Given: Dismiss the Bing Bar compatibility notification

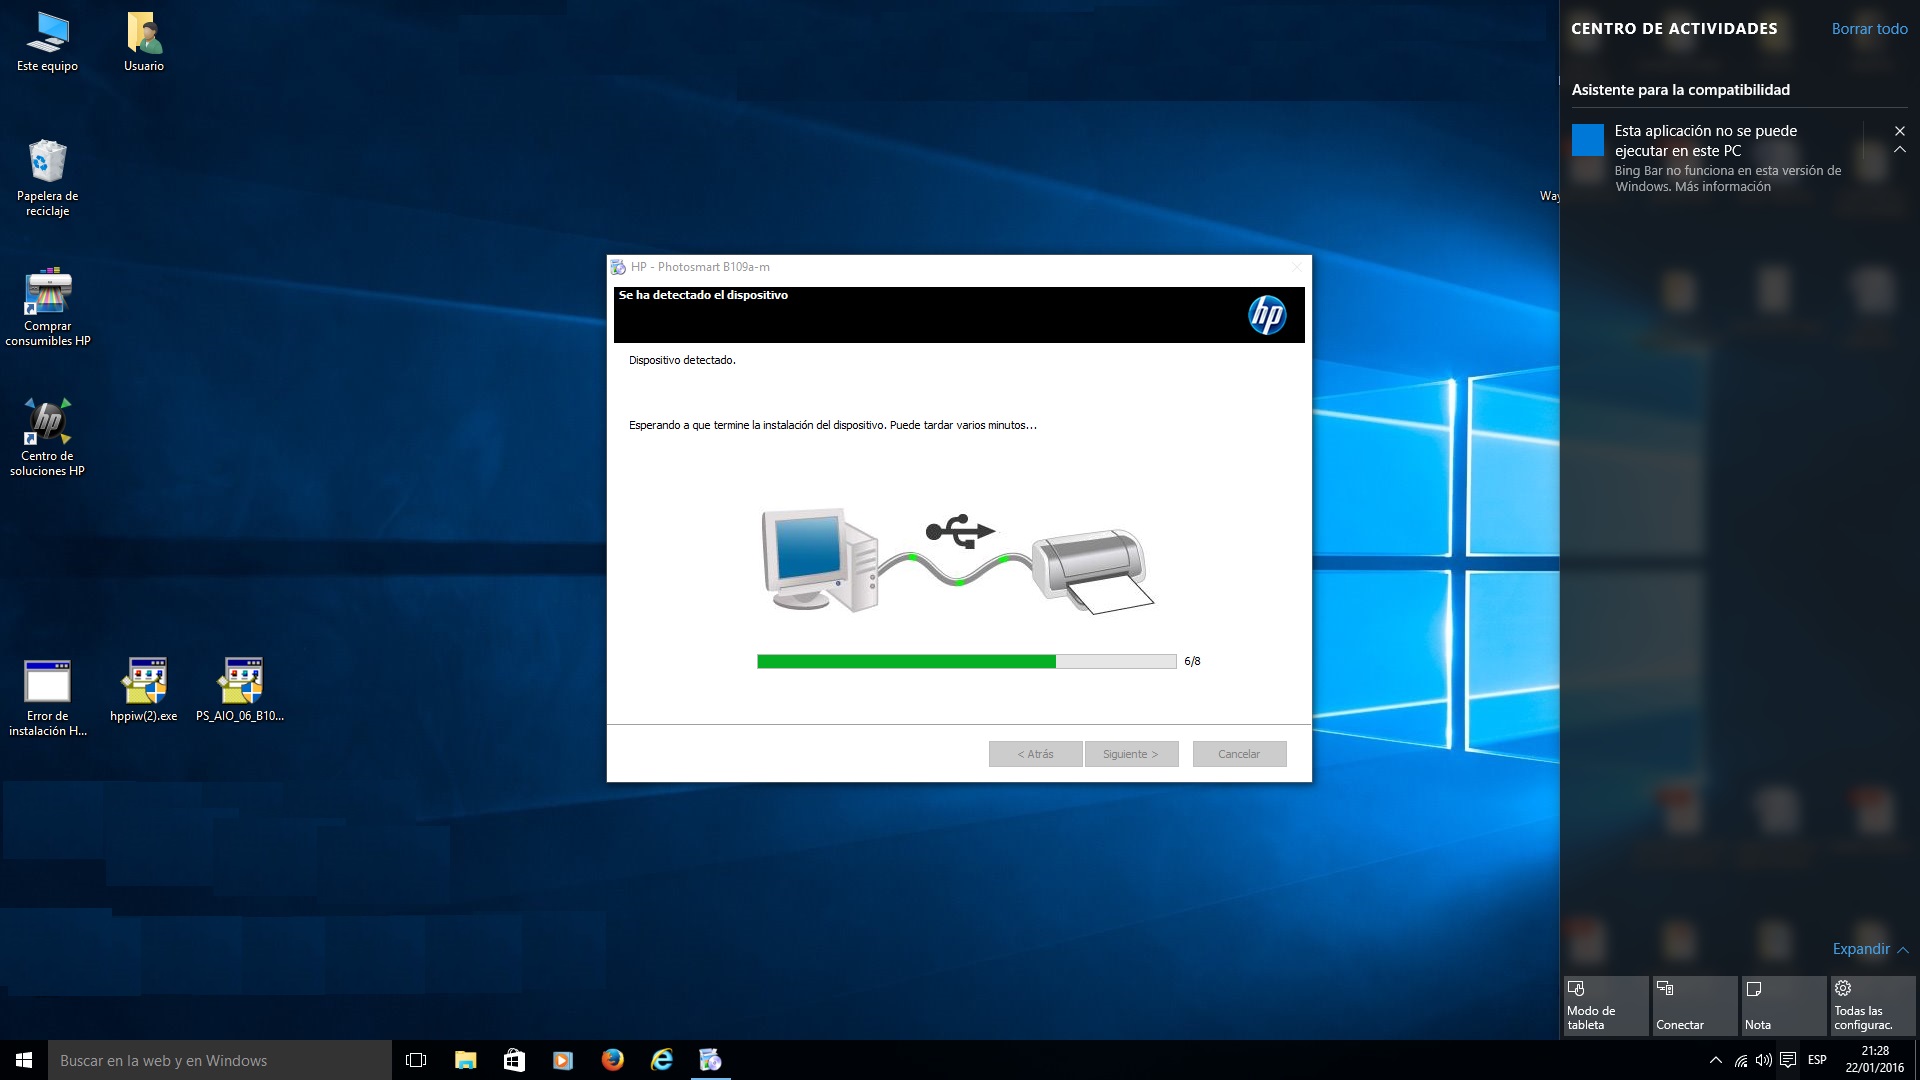Looking at the screenshot, I should coord(1900,131).
